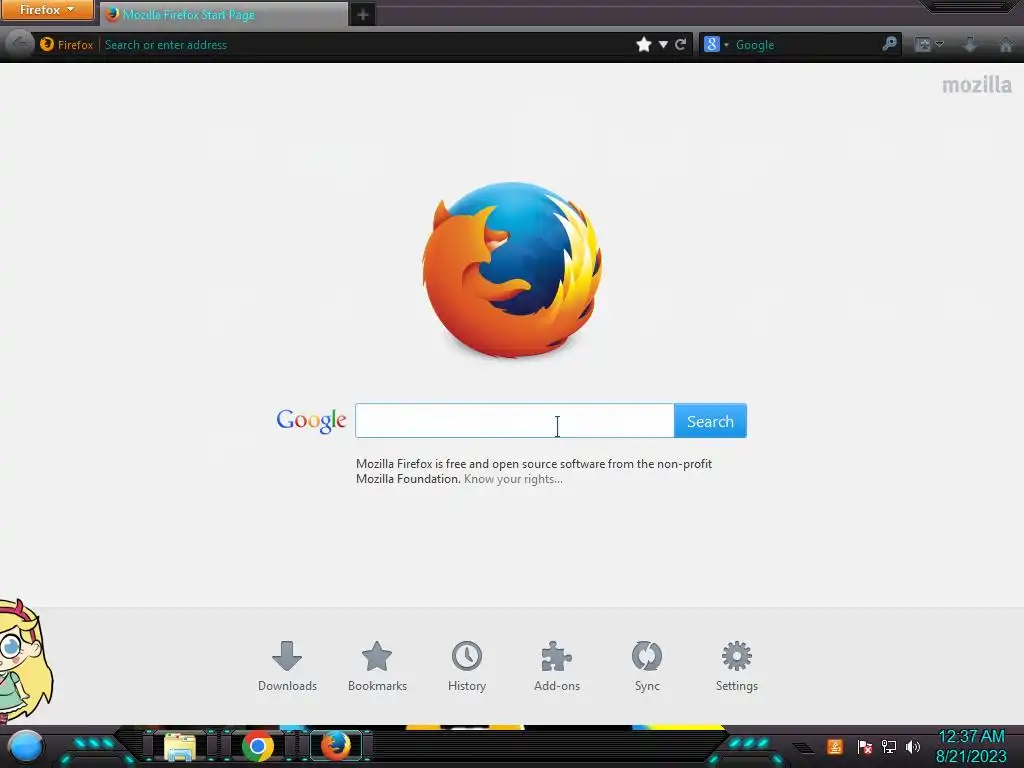Launch Google Chrome from the taskbar

click(x=258, y=746)
